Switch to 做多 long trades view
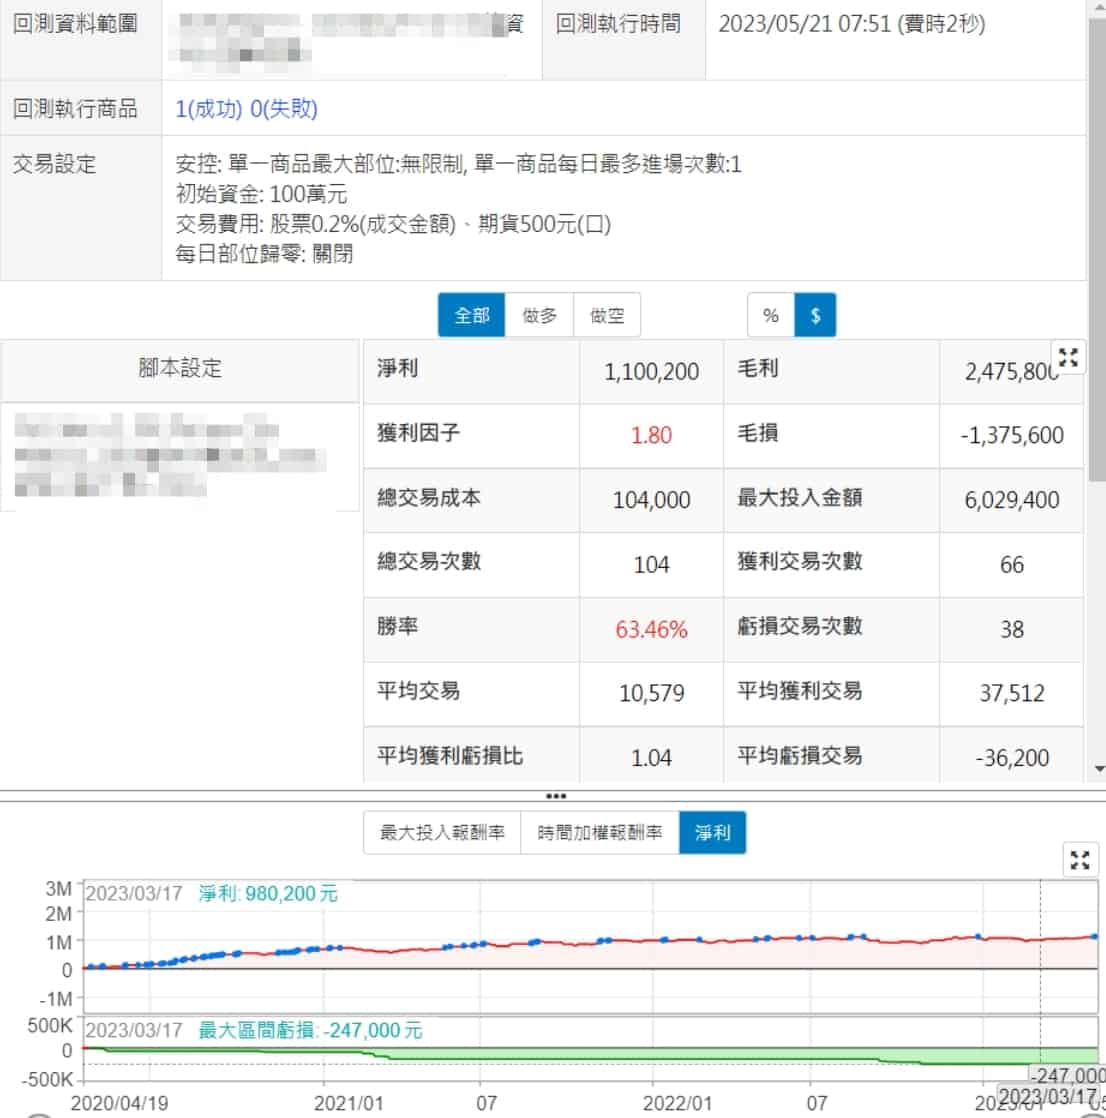The width and height of the screenshot is (1106, 1118). 540,316
